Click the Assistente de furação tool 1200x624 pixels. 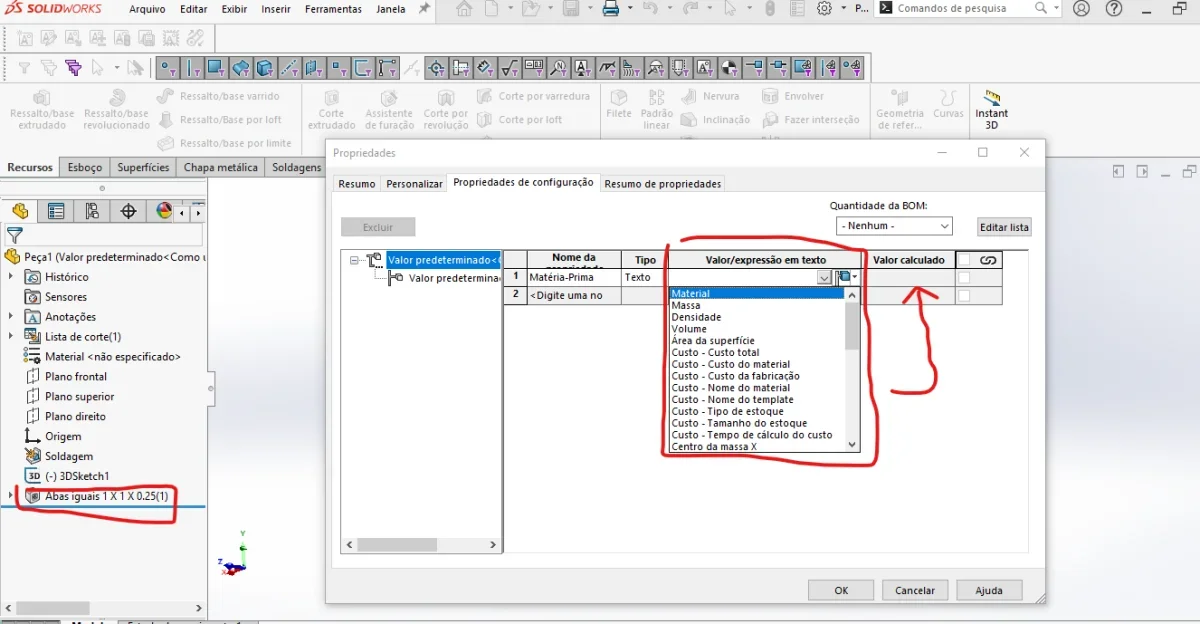point(389,110)
